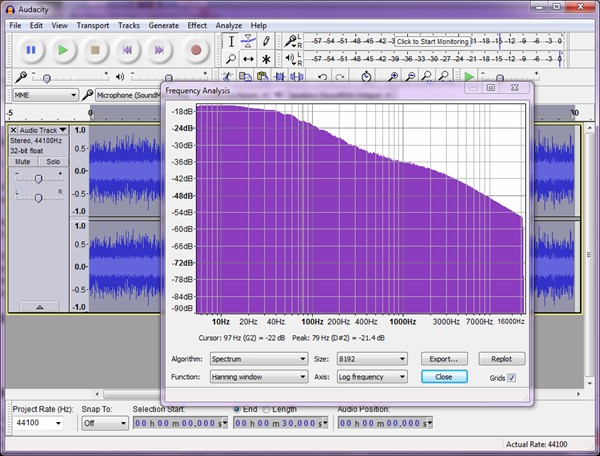This screenshot has width=600, height=456.
Task: Click the track pan slider knob
Action: point(38,198)
